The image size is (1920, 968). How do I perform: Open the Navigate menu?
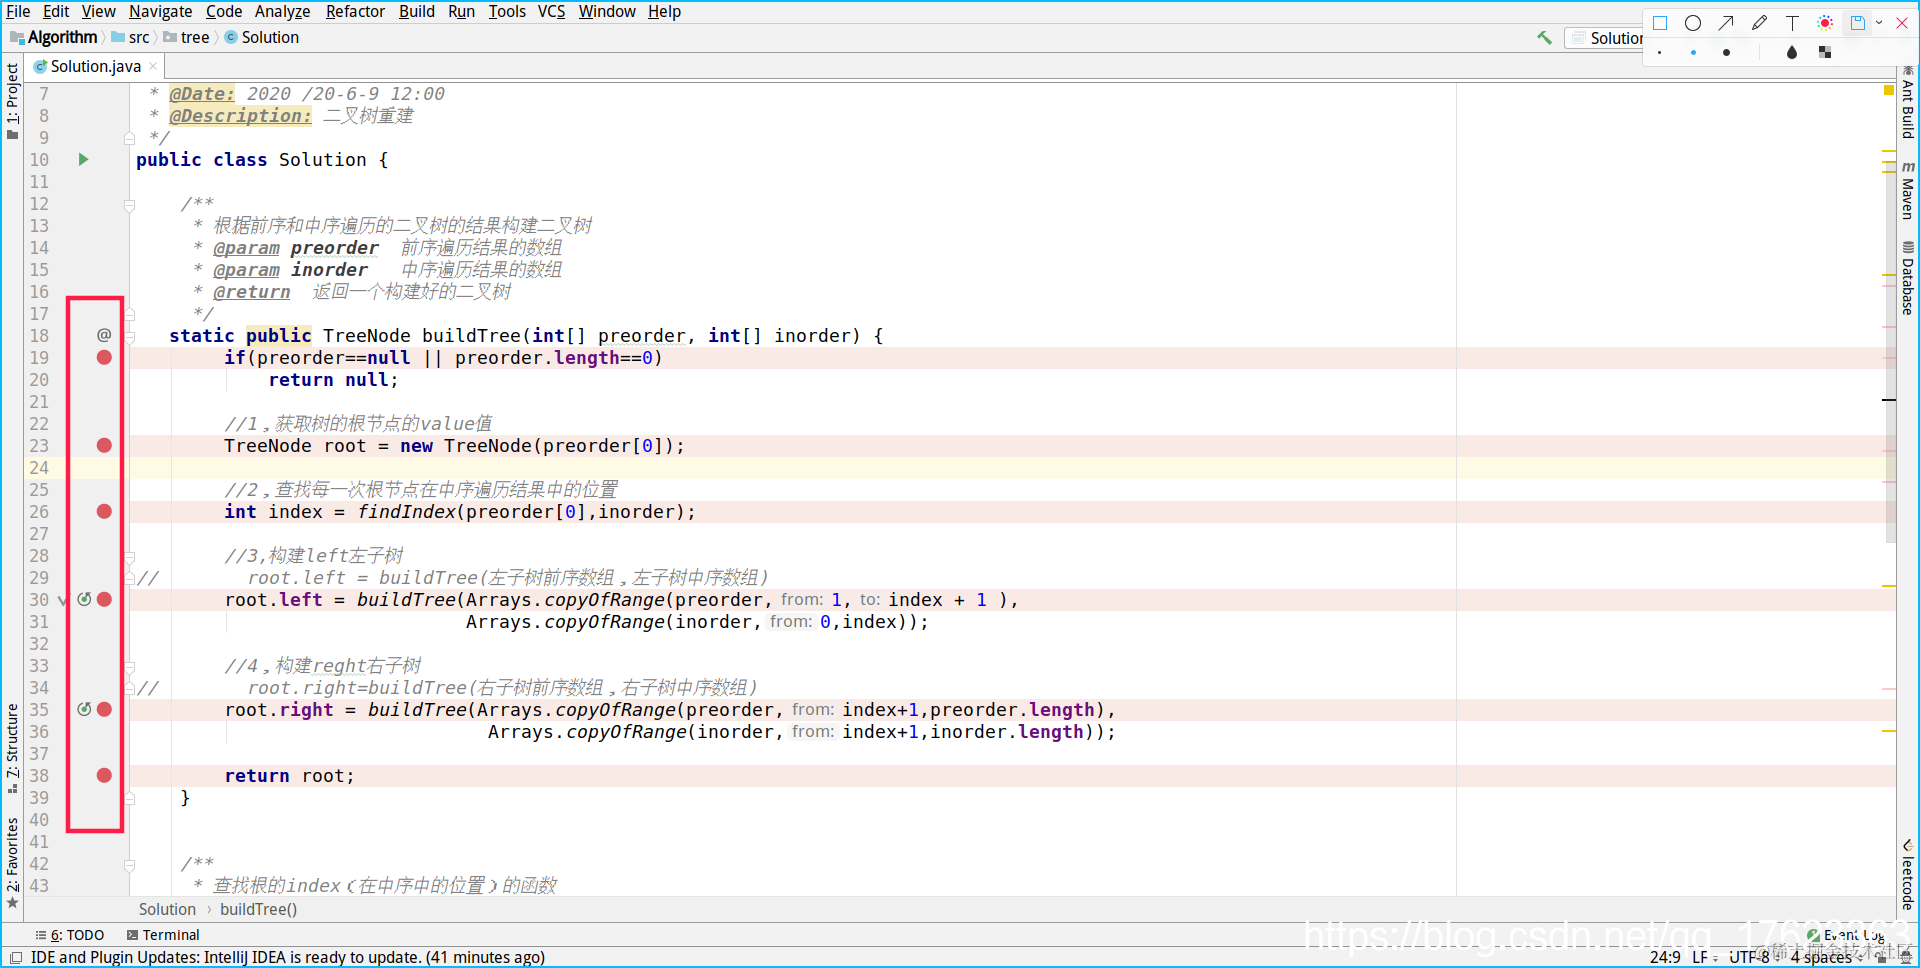(x=160, y=11)
